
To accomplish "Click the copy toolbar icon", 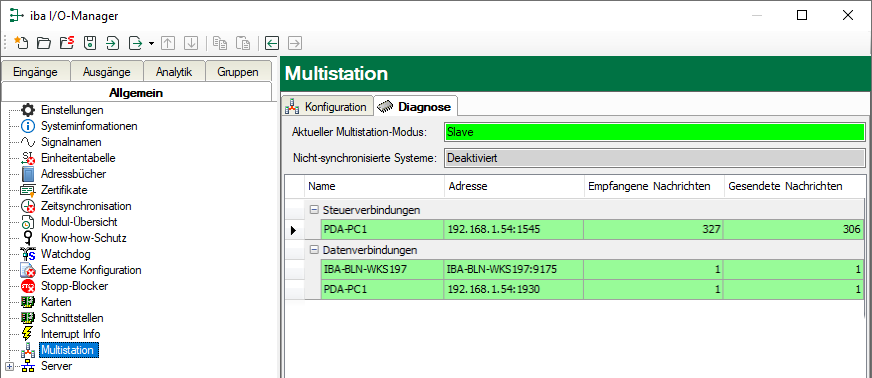I will click(x=220, y=43).
